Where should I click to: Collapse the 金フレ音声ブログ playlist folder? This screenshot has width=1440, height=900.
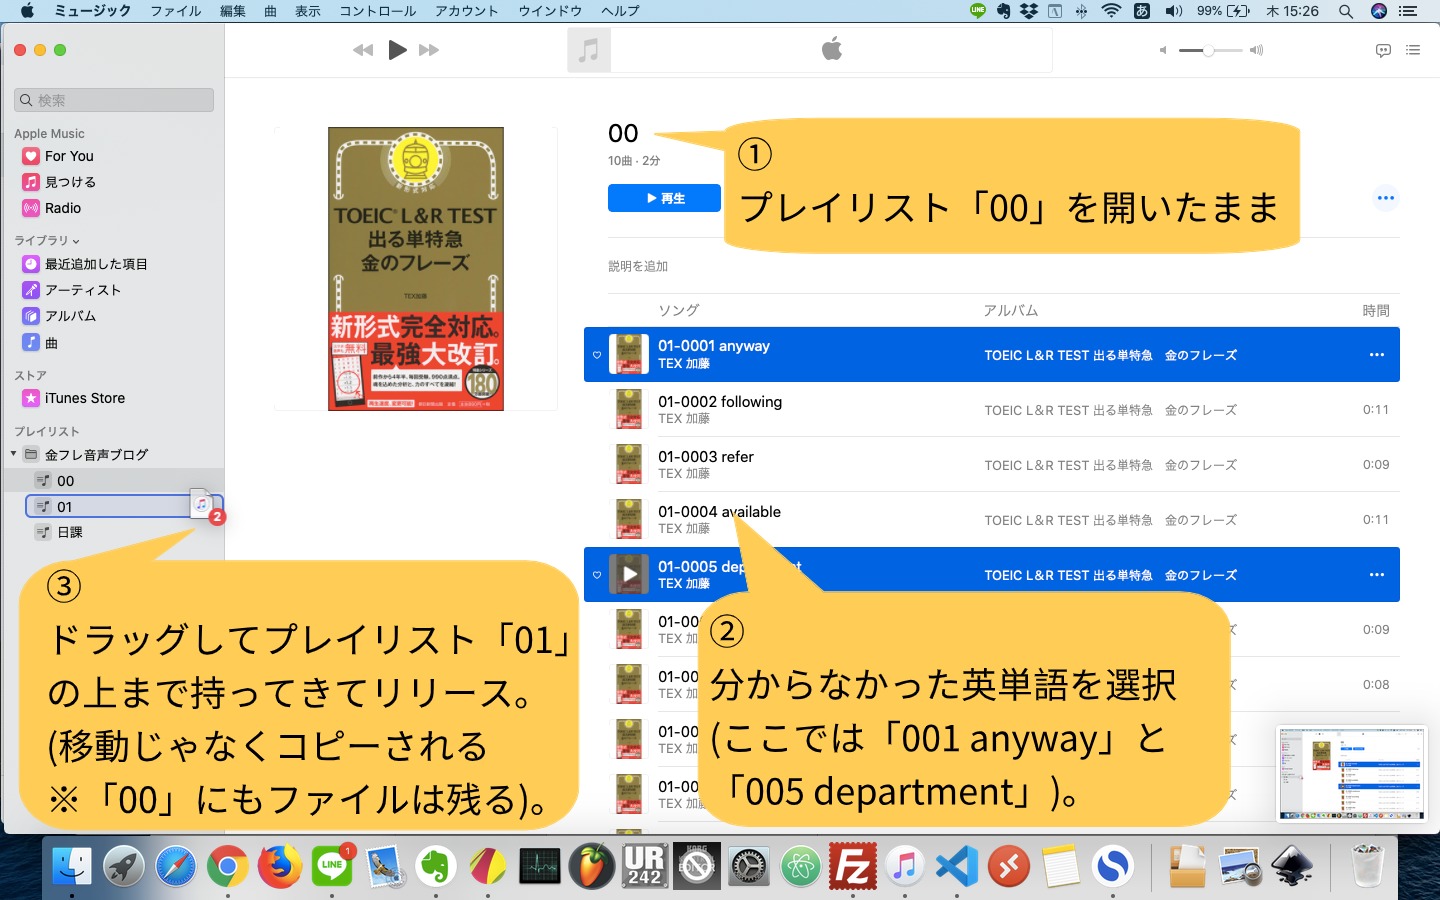[14, 453]
